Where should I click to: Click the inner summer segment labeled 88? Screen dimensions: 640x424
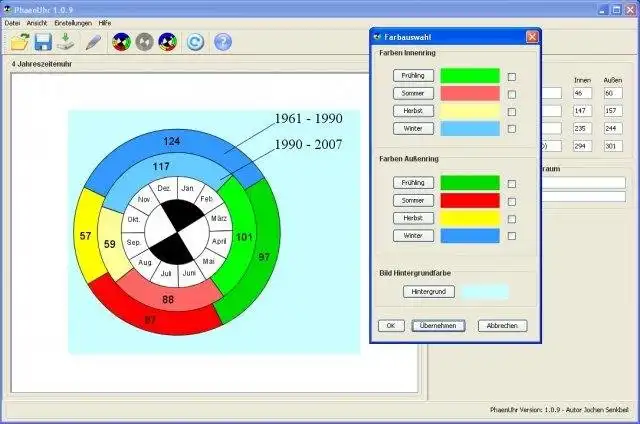click(168, 300)
